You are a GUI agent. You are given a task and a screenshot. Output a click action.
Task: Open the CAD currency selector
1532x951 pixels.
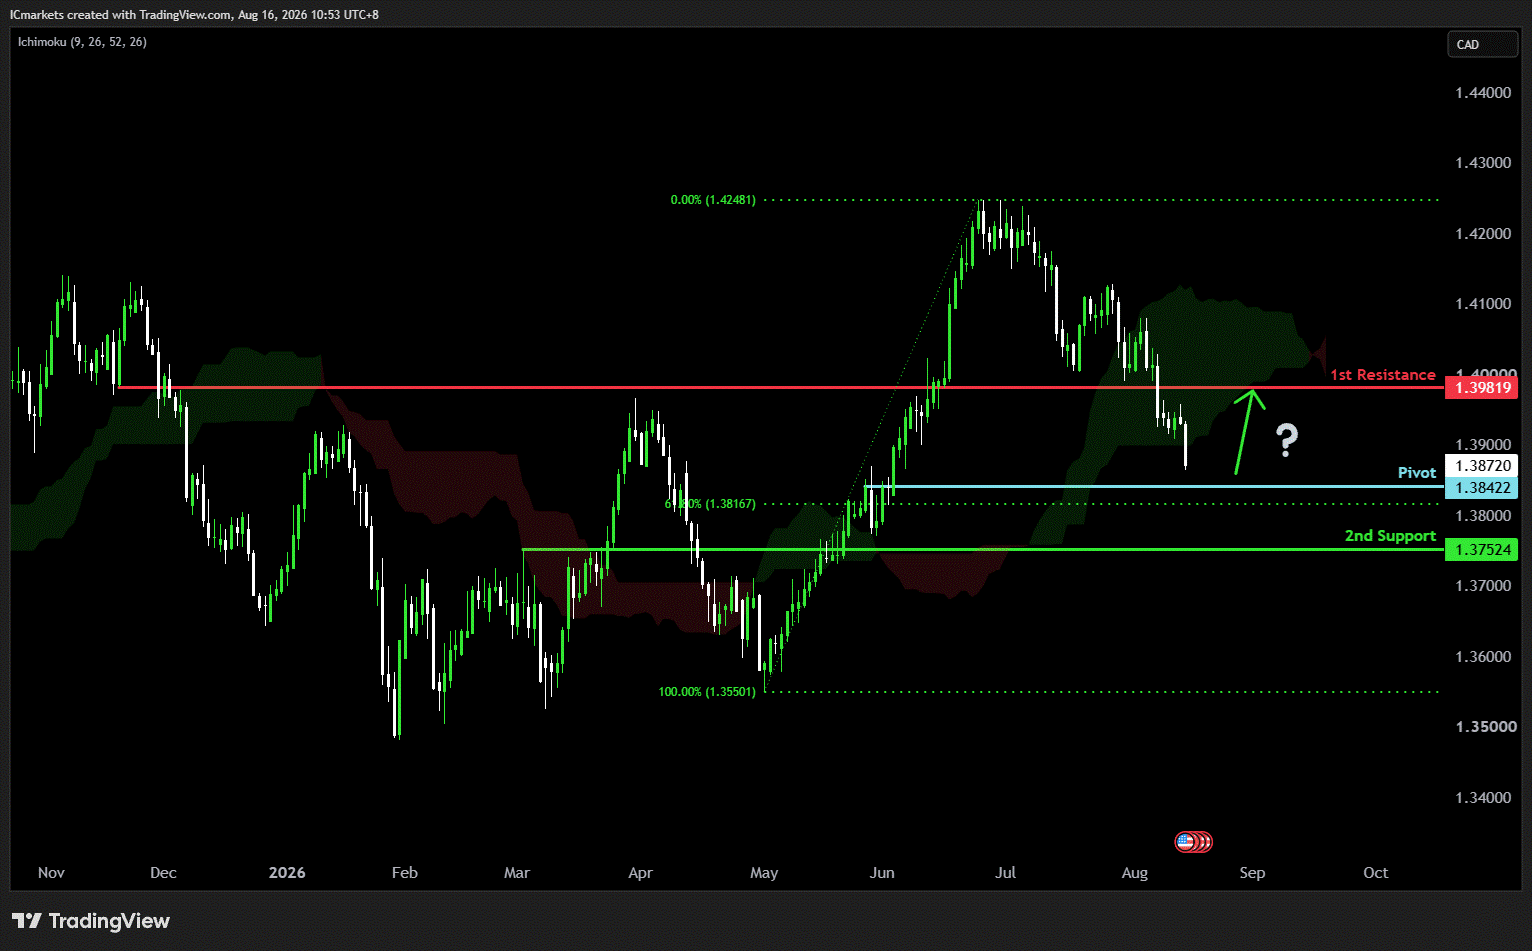pyautogui.click(x=1483, y=44)
